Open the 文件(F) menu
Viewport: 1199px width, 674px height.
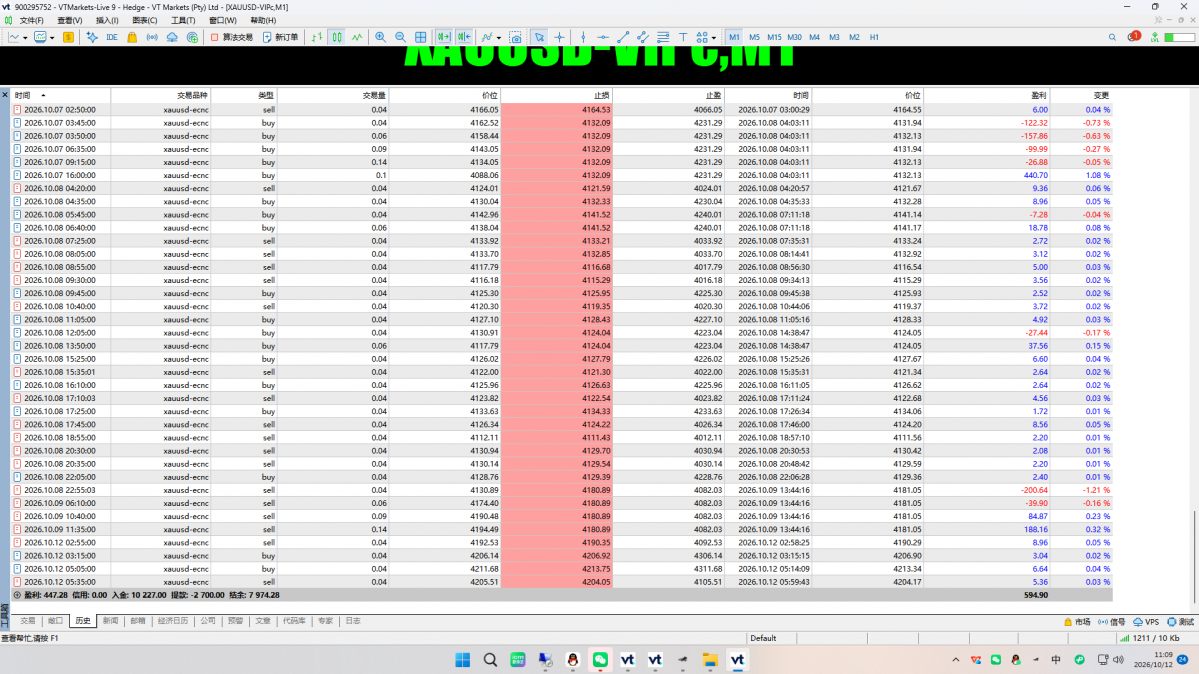(x=31, y=21)
